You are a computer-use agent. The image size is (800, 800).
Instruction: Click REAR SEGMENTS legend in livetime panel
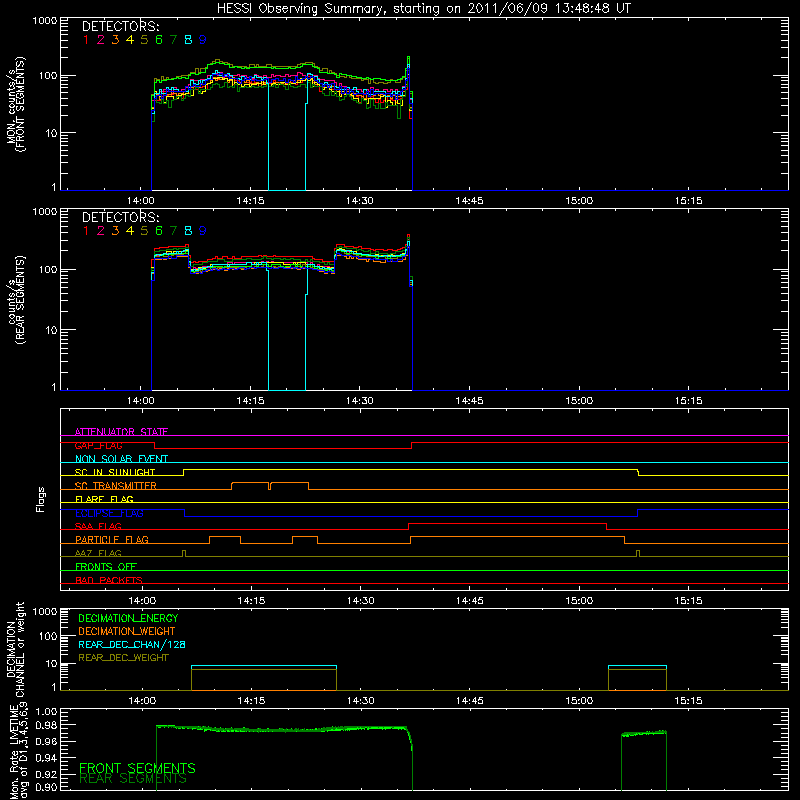pyautogui.click(x=133, y=779)
